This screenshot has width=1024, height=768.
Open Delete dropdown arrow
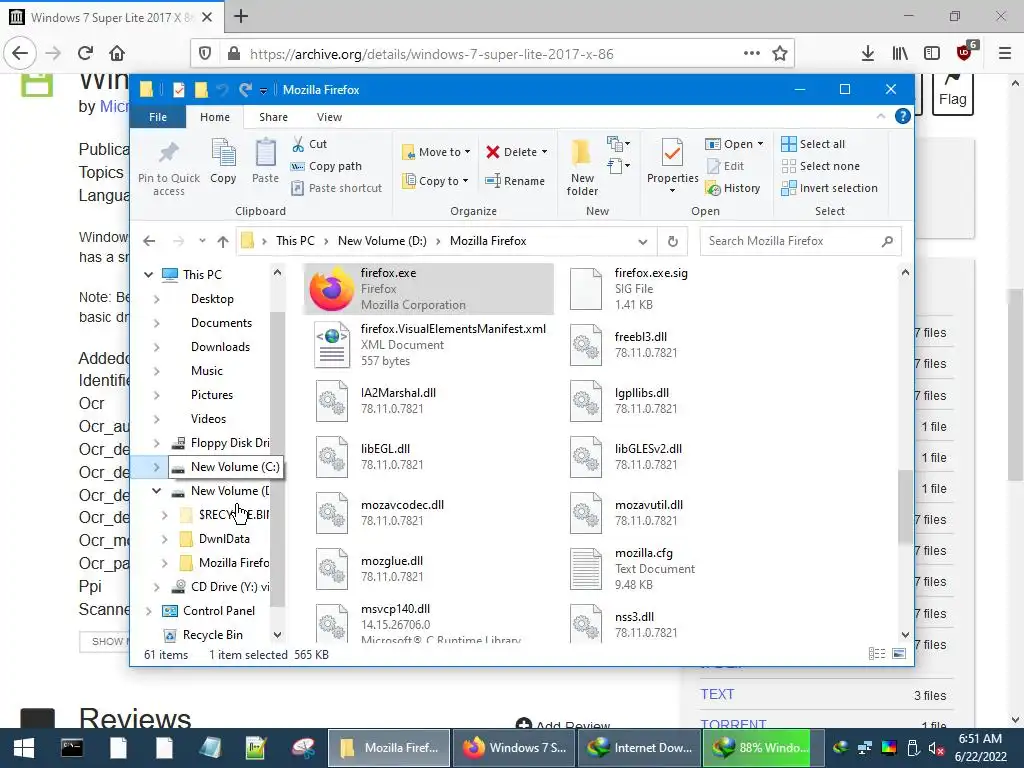coord(545,152)
